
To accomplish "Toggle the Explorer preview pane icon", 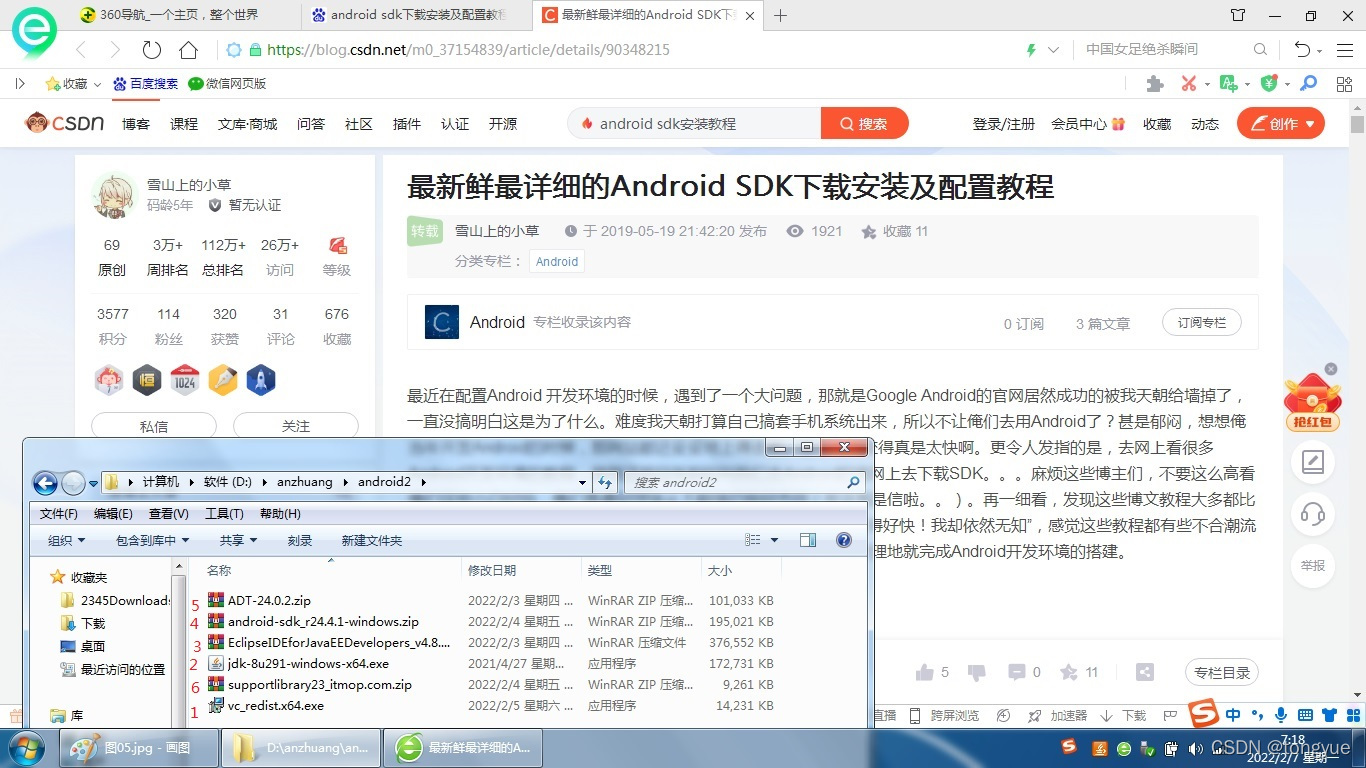I will coord(808,540).
